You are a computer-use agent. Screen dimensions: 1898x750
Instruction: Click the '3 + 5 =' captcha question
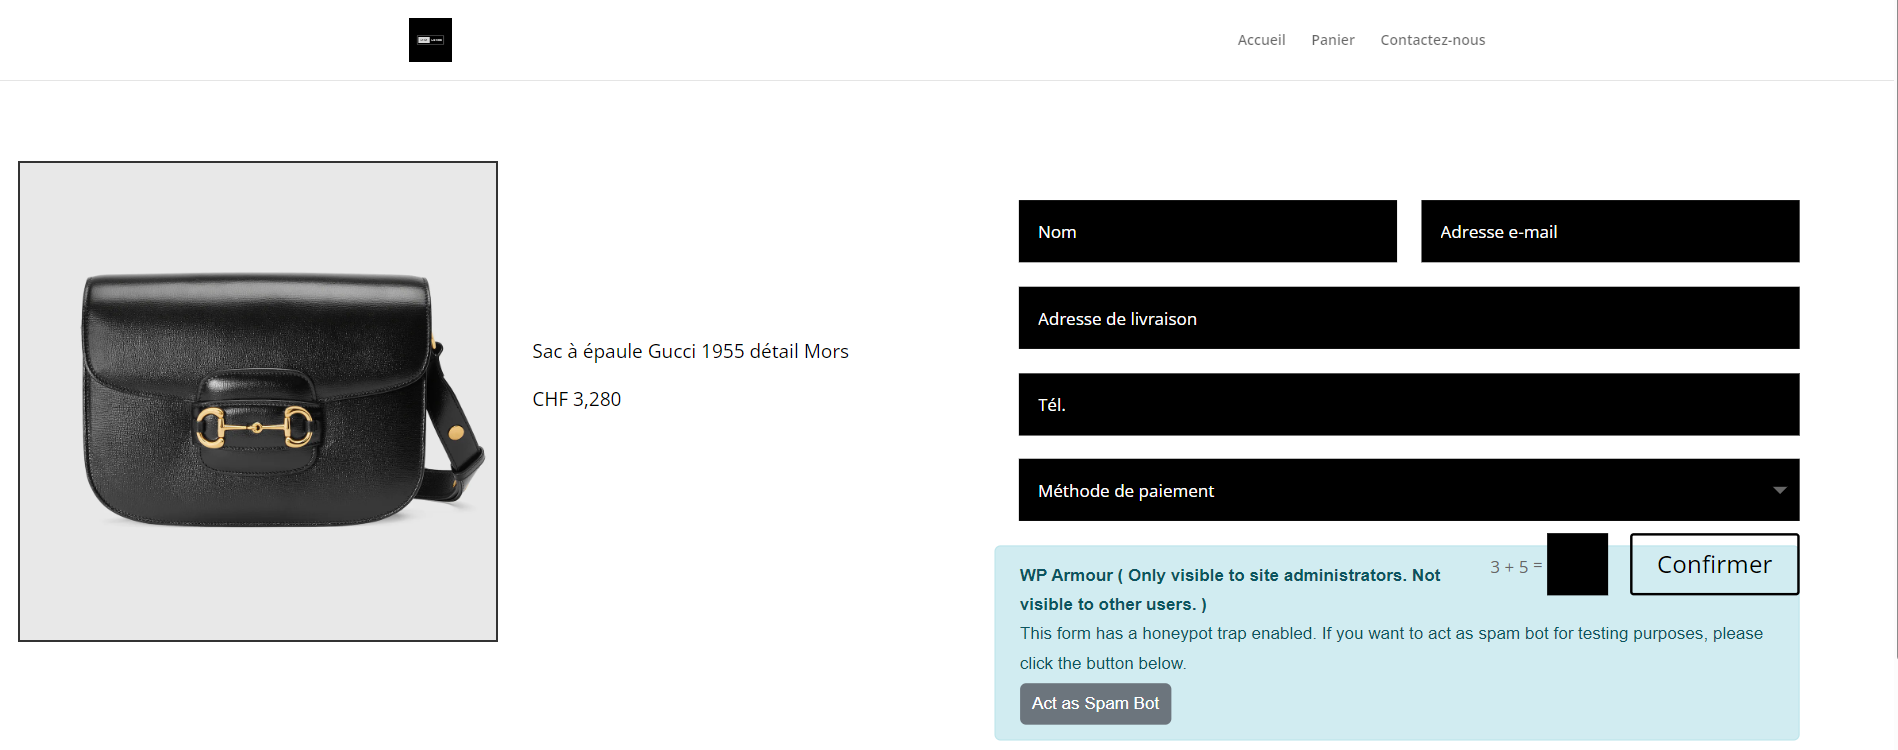[x=1515, y=567]
